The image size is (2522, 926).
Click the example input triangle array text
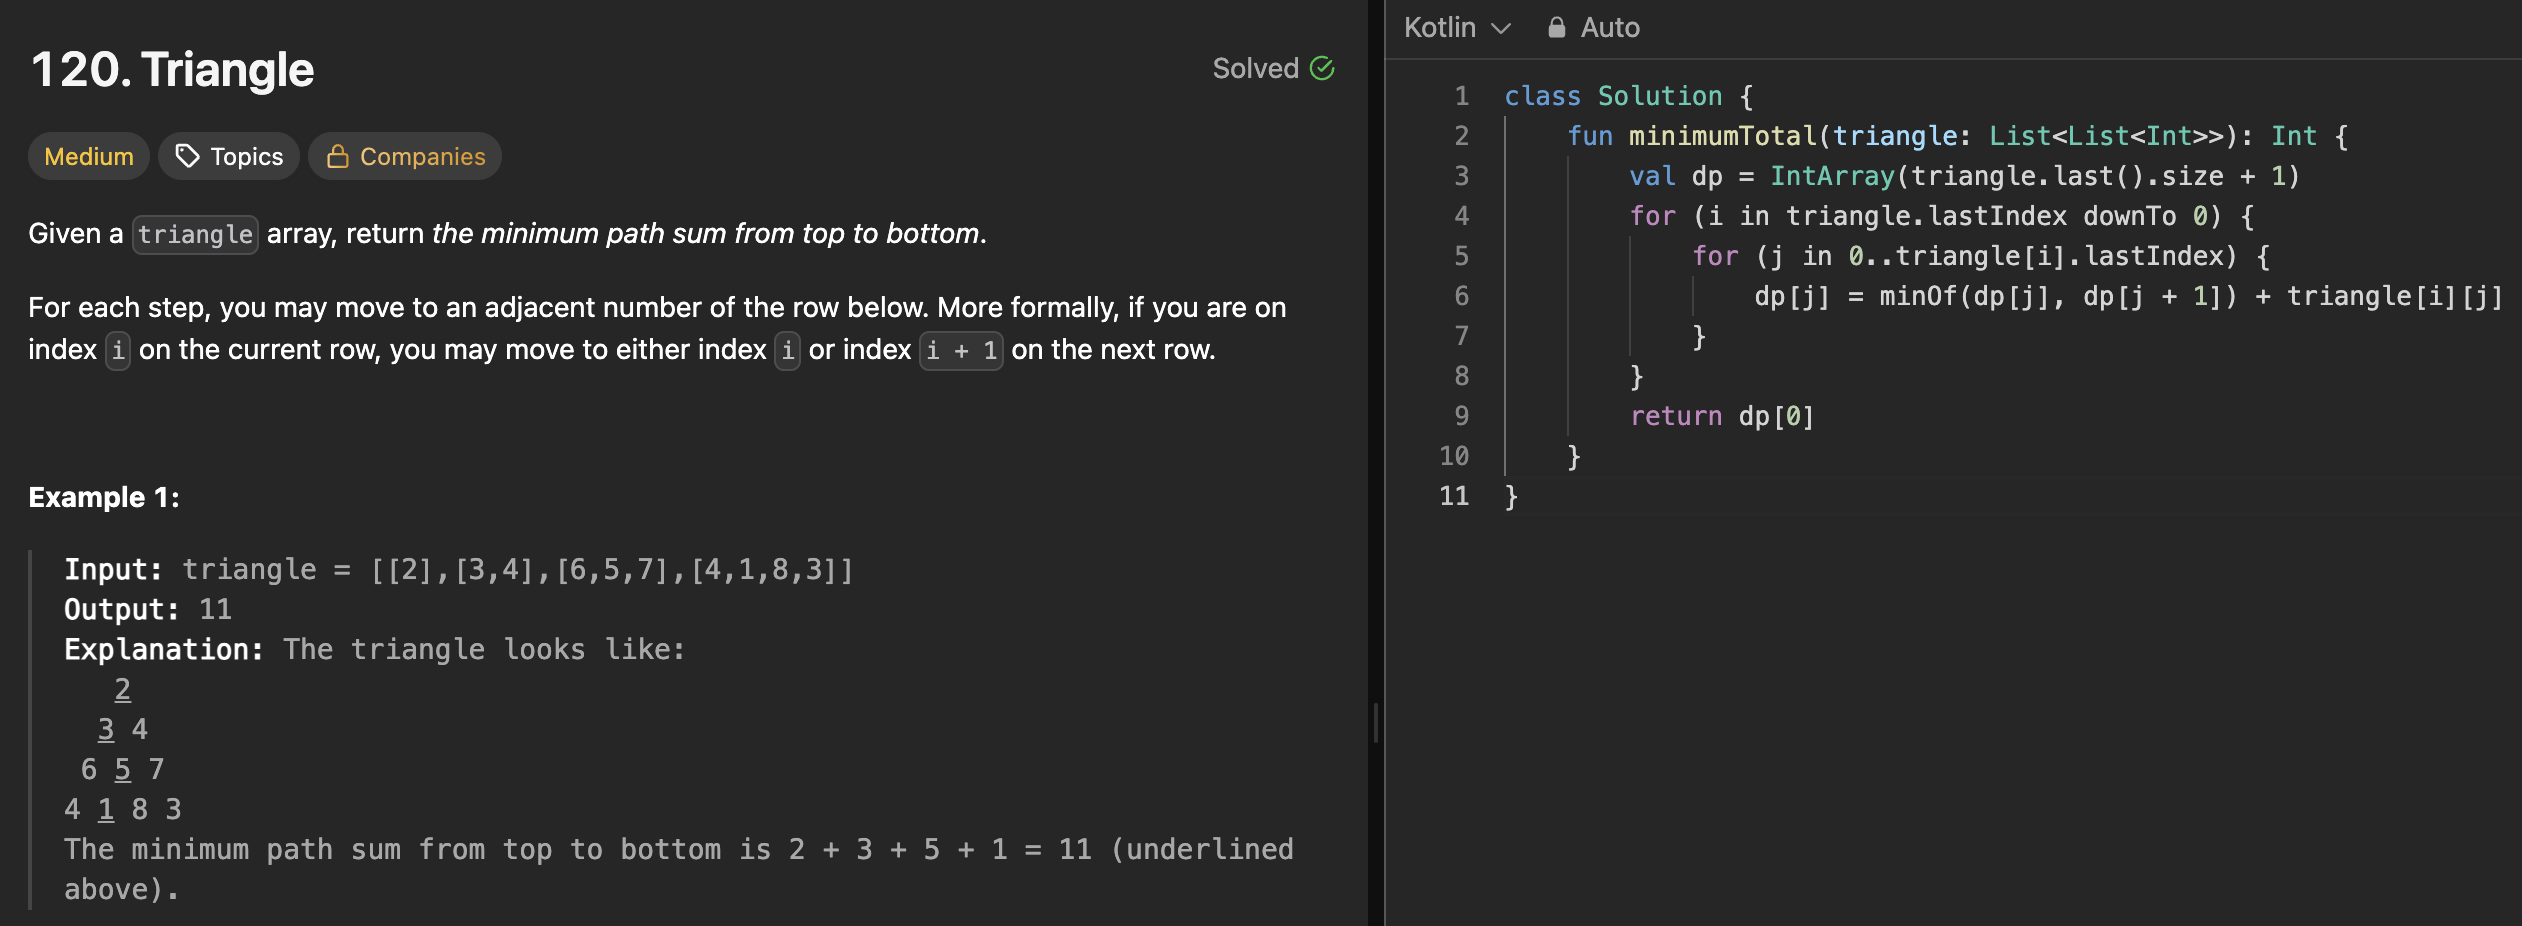611,570
